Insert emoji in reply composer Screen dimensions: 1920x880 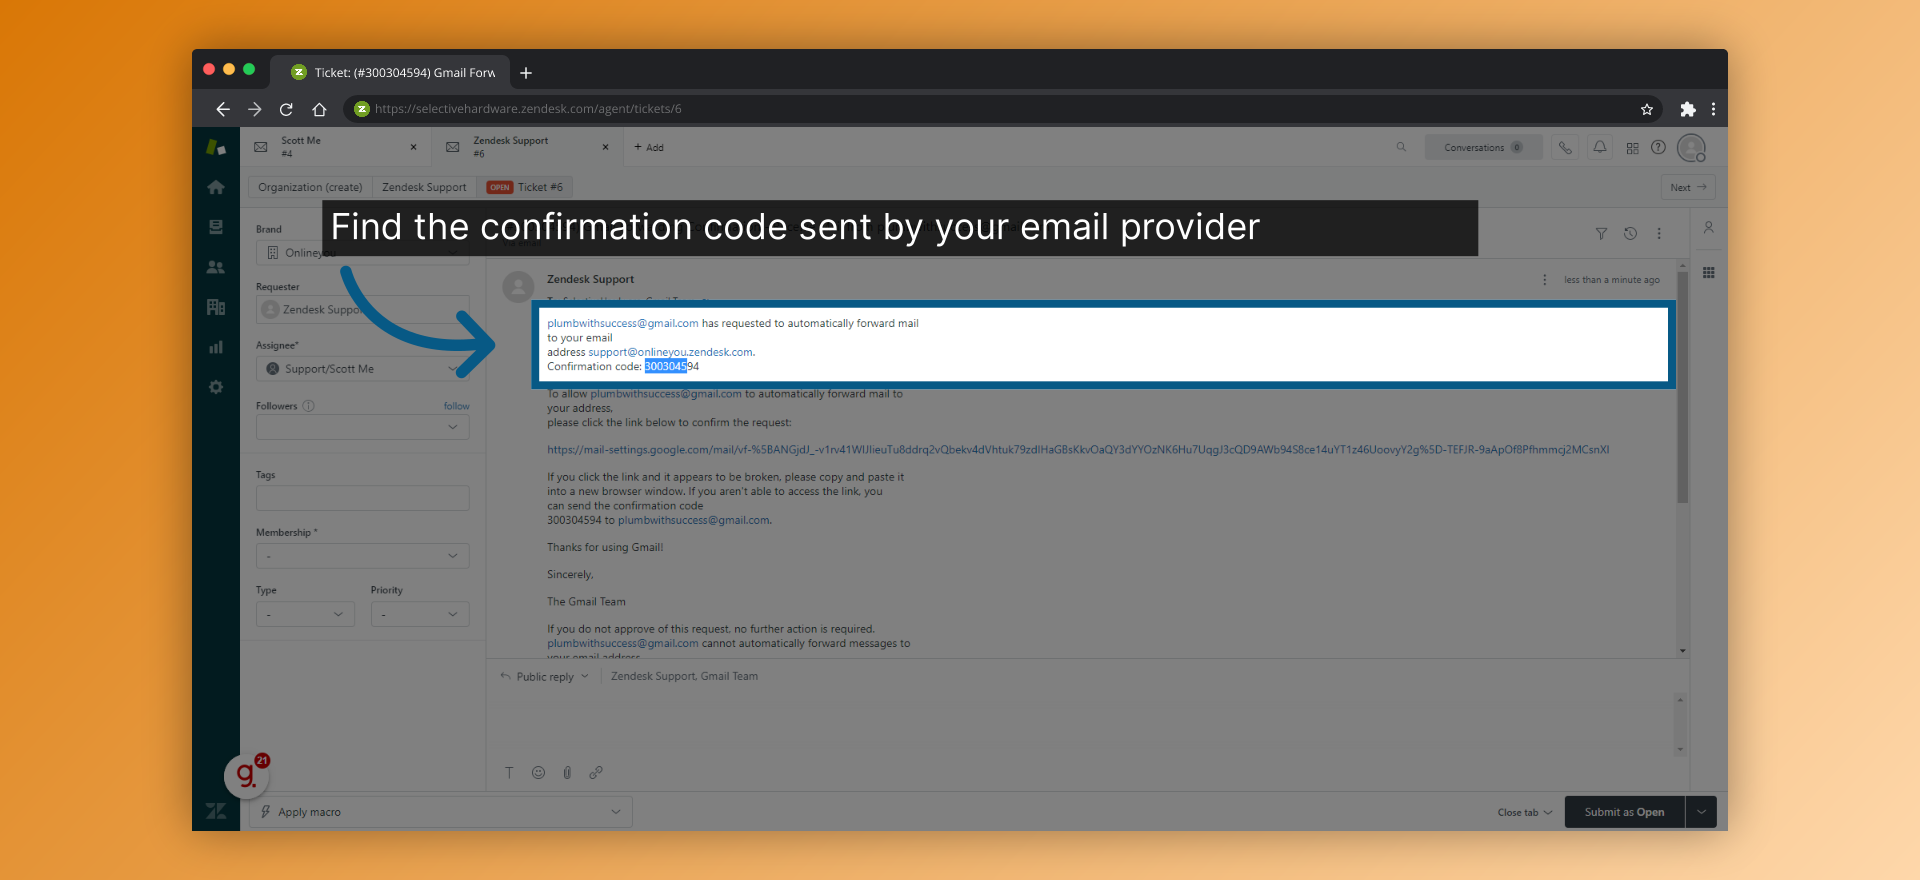[x=538, y=772]
